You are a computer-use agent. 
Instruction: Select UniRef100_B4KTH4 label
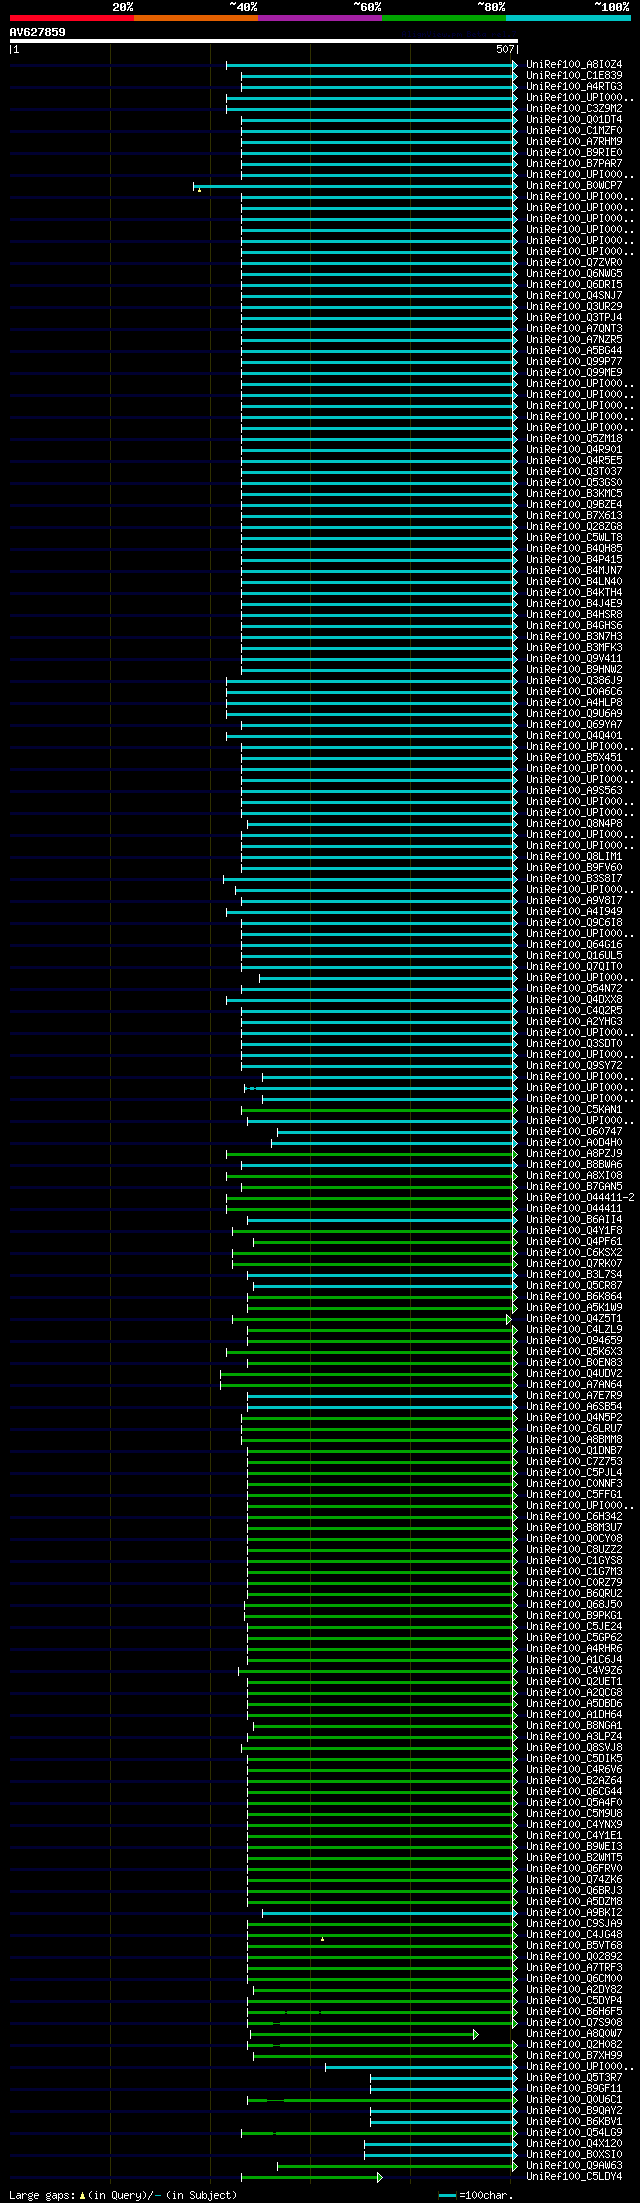coord(574,592)
